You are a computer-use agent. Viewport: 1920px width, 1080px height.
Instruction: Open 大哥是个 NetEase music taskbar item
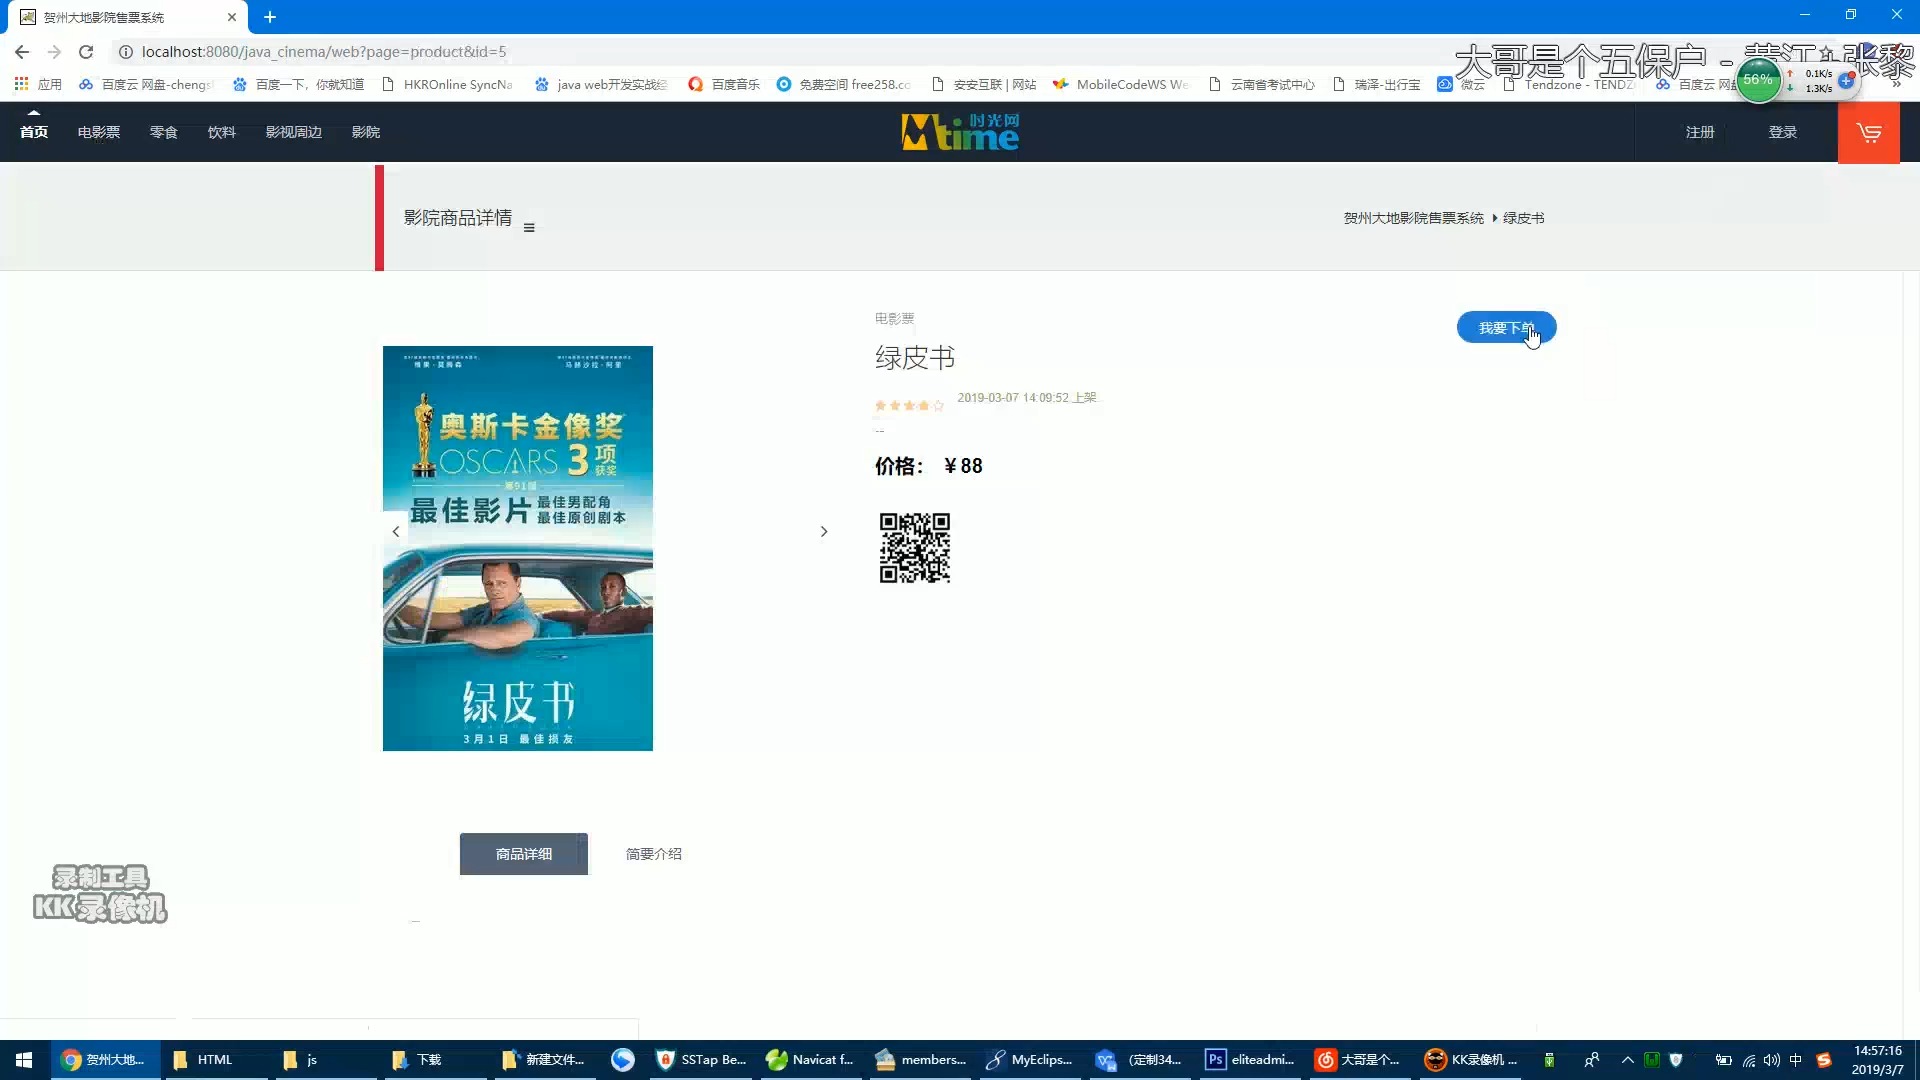coord(1360,1060)
